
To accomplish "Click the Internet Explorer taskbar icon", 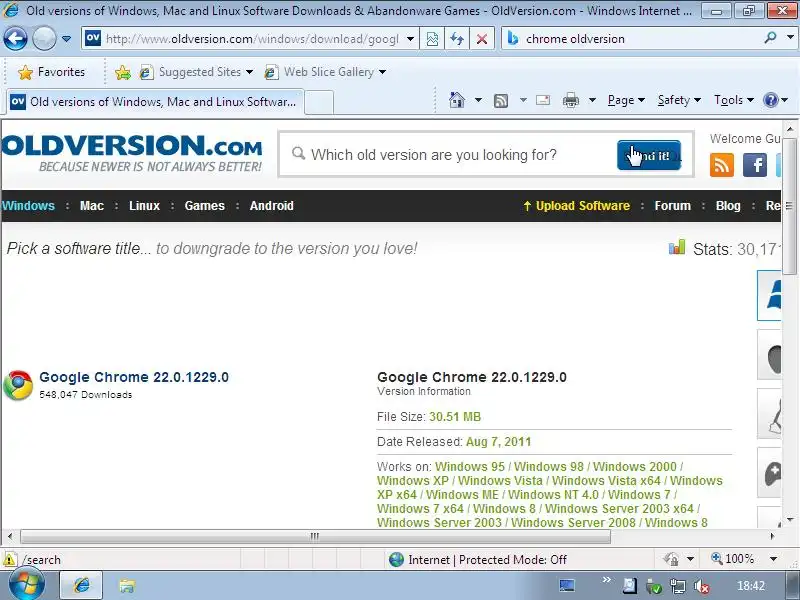I will coord(82,585).
